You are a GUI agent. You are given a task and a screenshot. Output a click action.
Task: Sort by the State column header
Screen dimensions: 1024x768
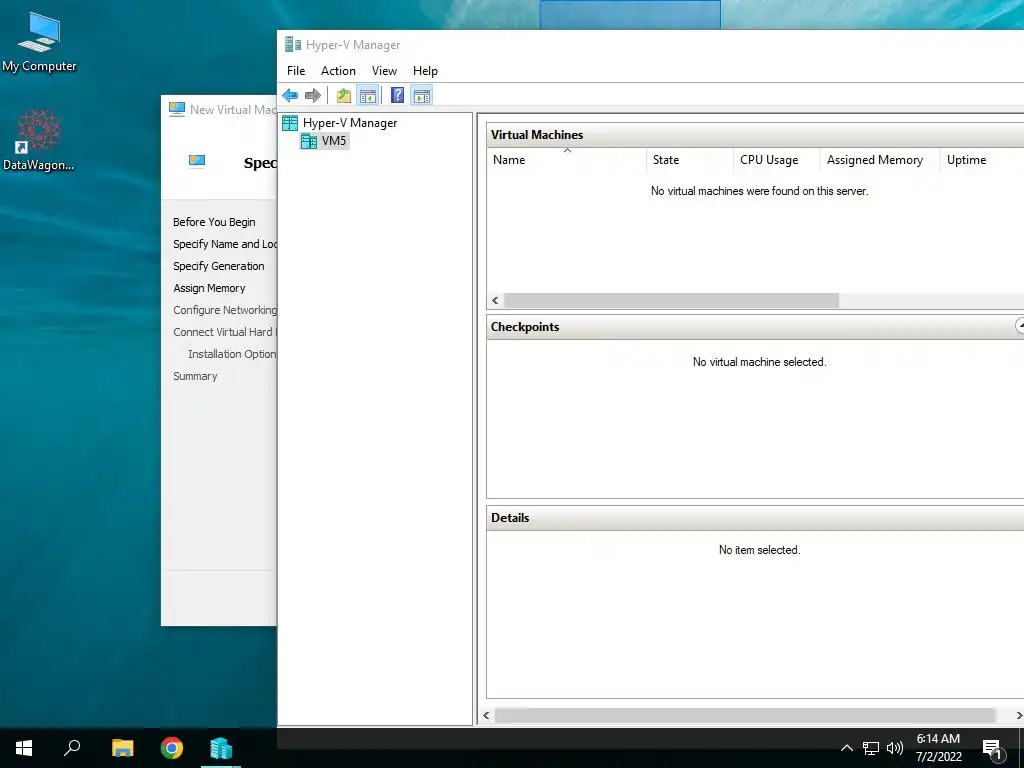pos(690,160)
